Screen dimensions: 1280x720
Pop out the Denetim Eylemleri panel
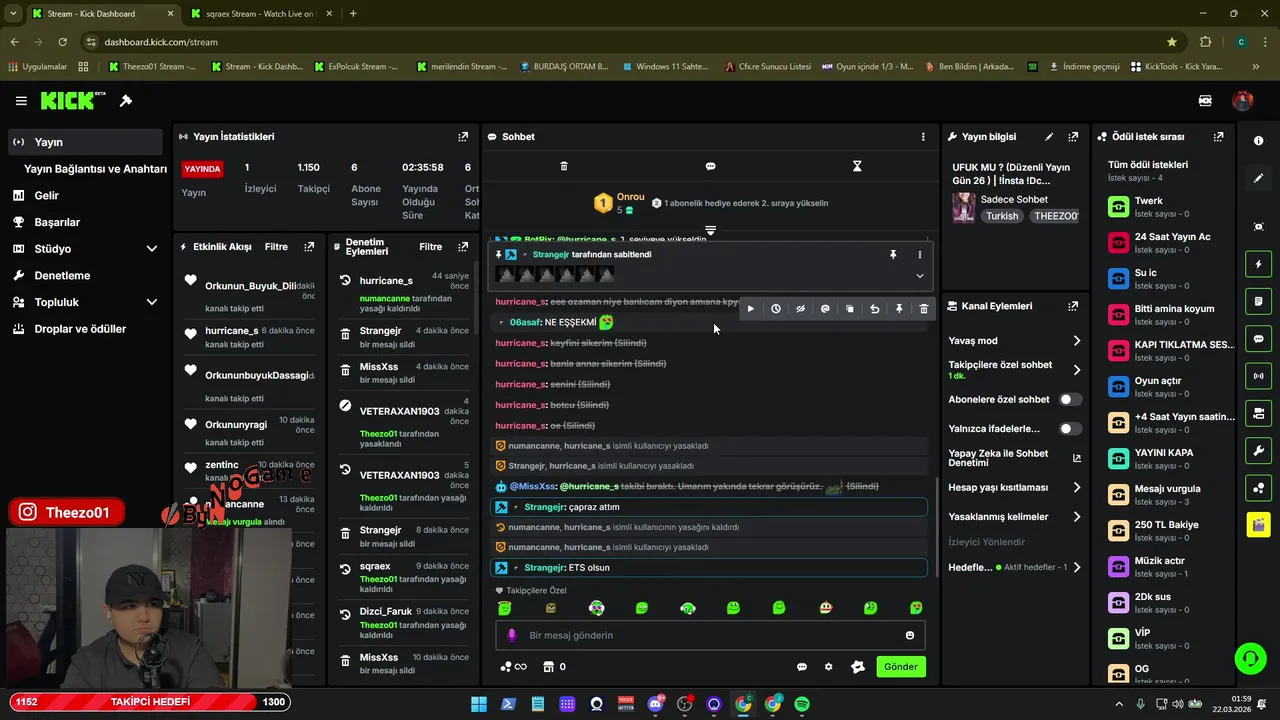click(x=463, y=247)
